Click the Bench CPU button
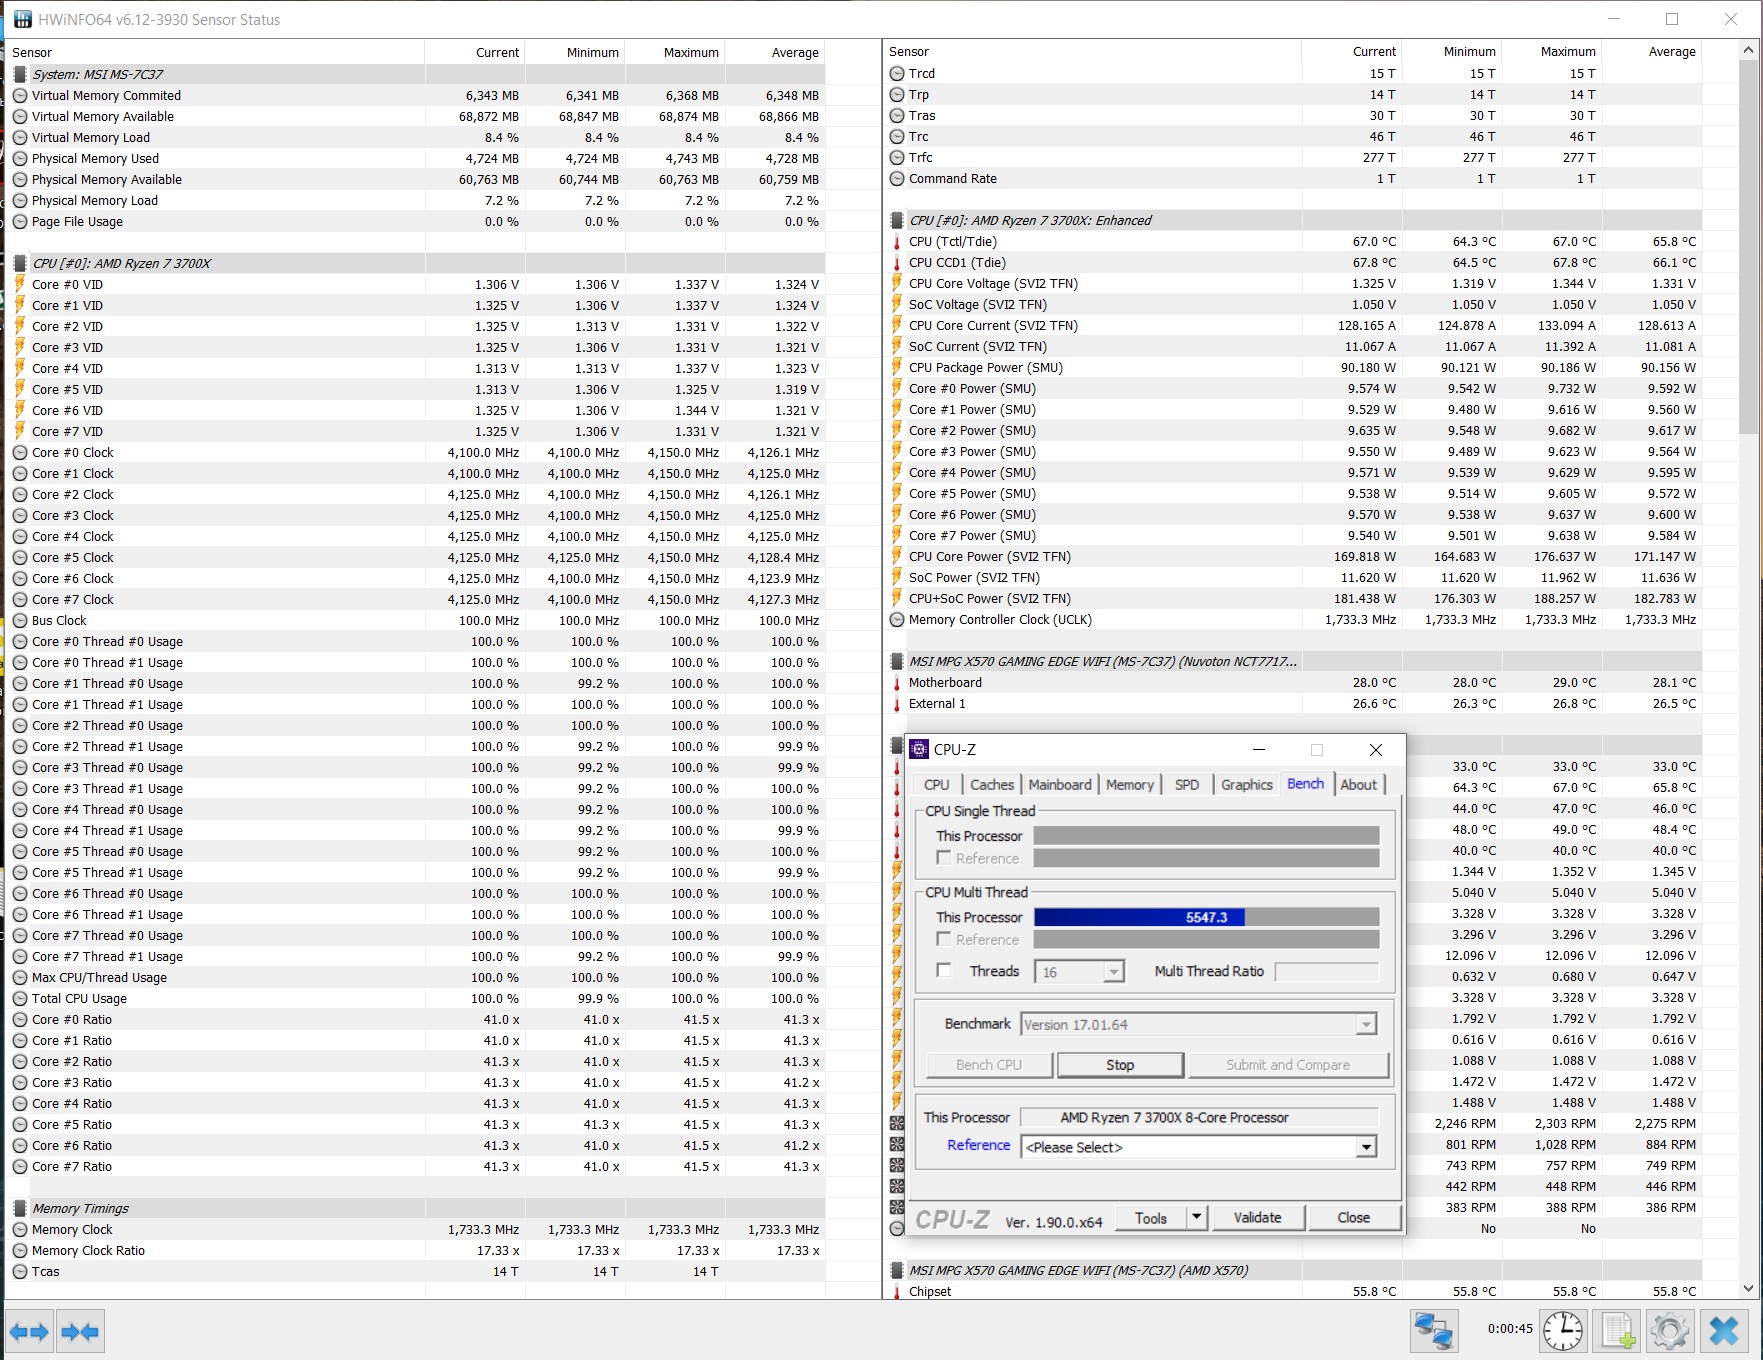The image size is (1763, 1360). coord(989,1065)
